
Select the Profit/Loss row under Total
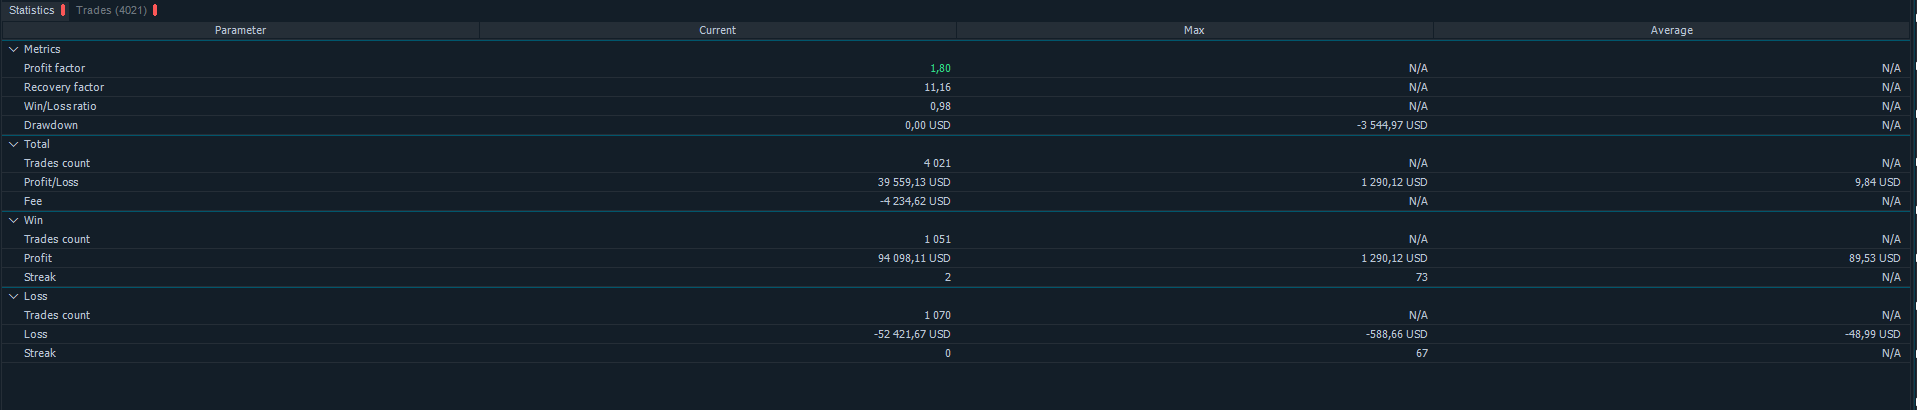[51, 182]
